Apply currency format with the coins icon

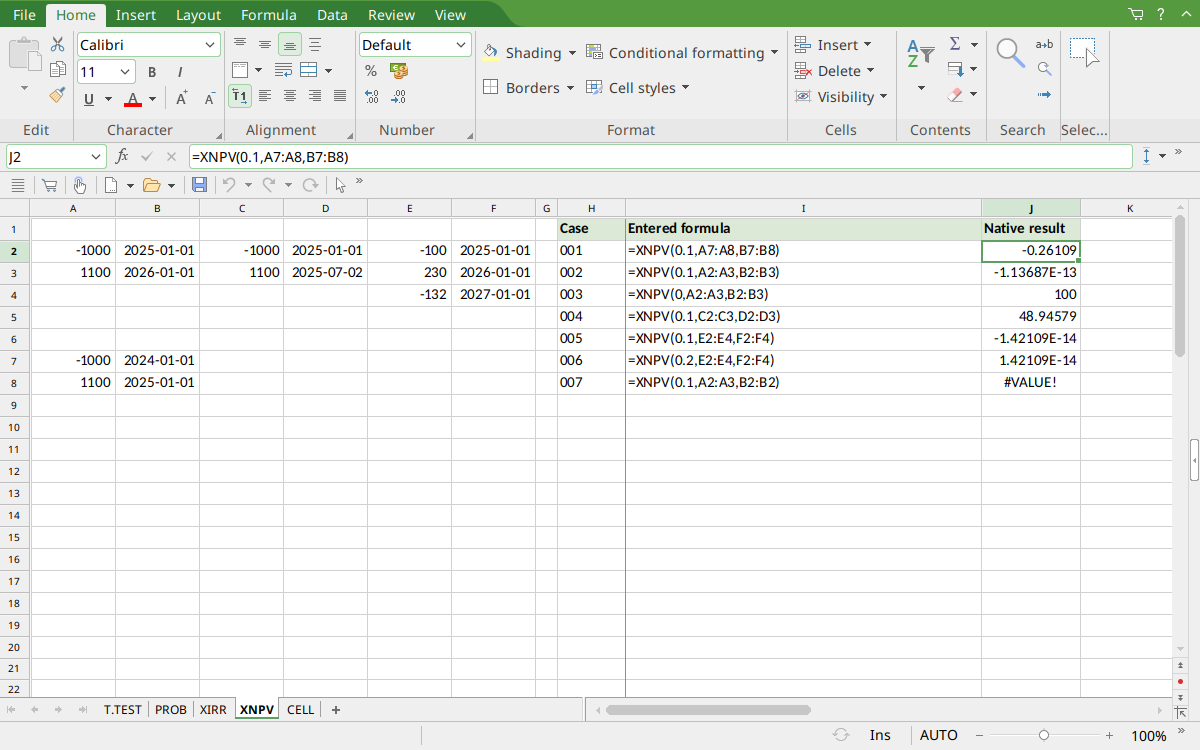[398, 71]
